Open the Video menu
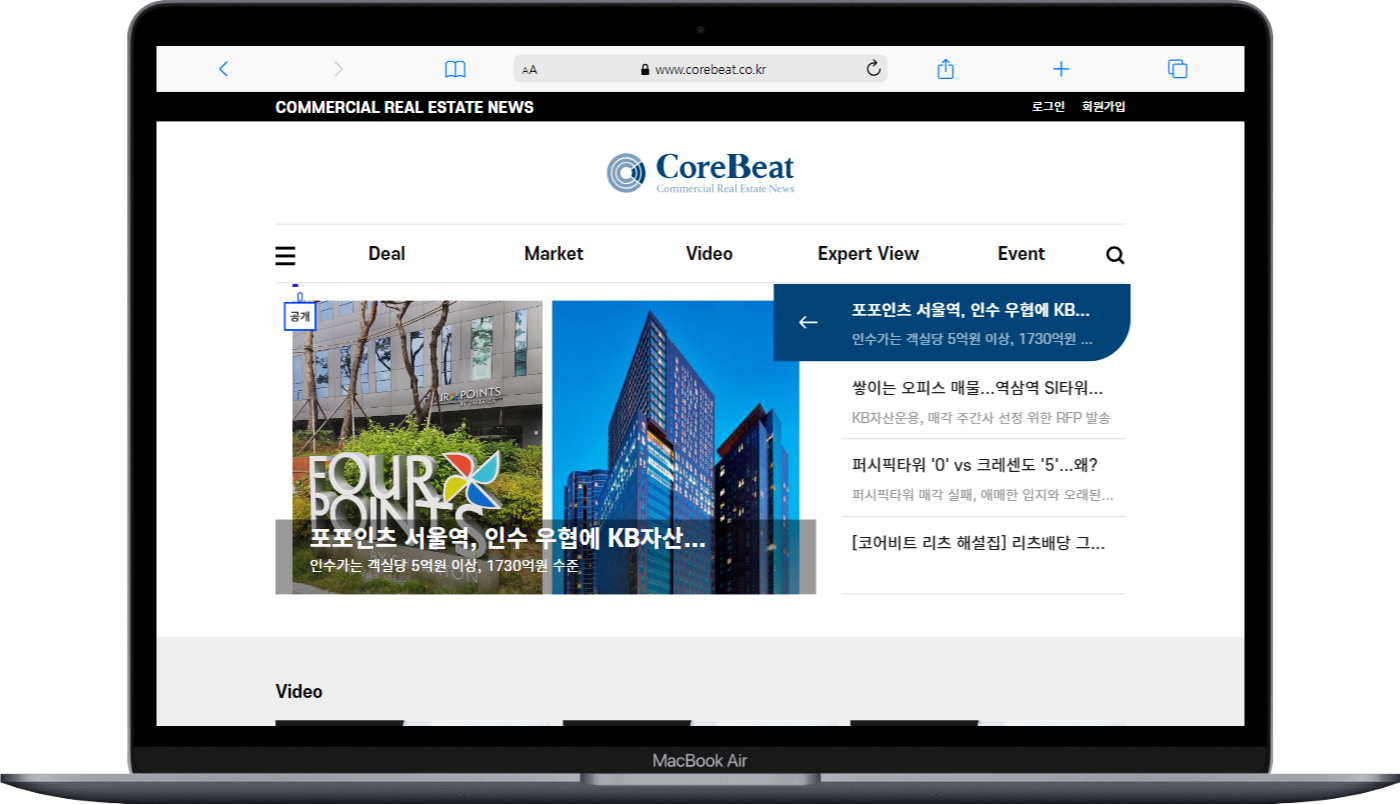This screenshot has height=804, width=1400. pos(709,254)
